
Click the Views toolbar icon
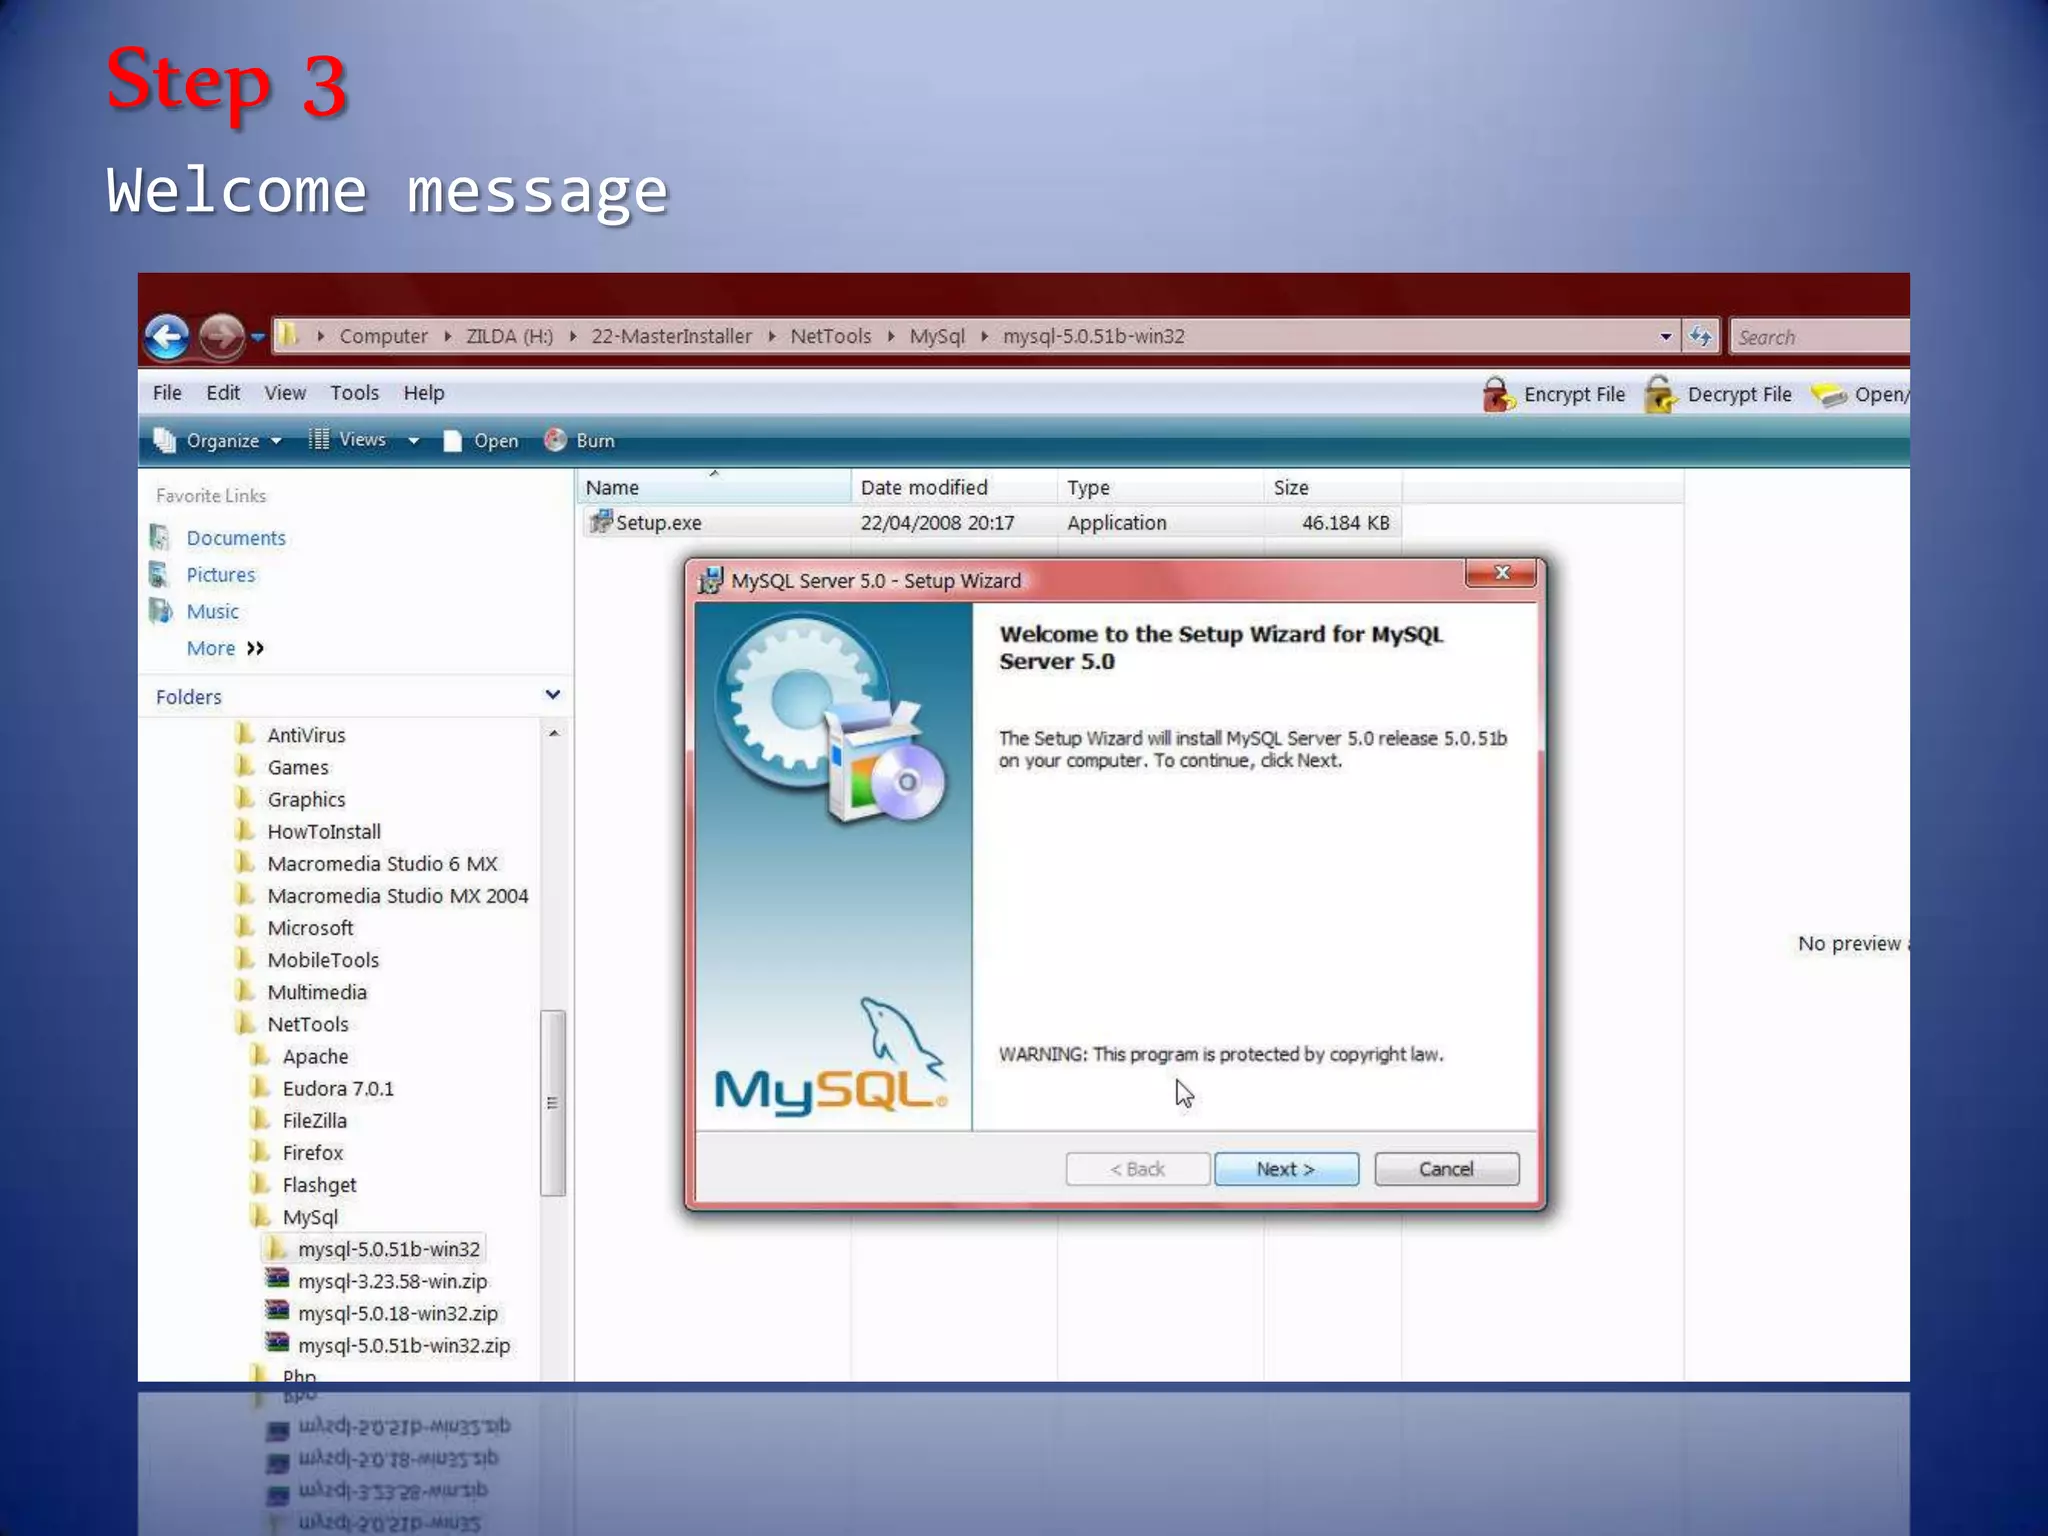pos(319,439)
